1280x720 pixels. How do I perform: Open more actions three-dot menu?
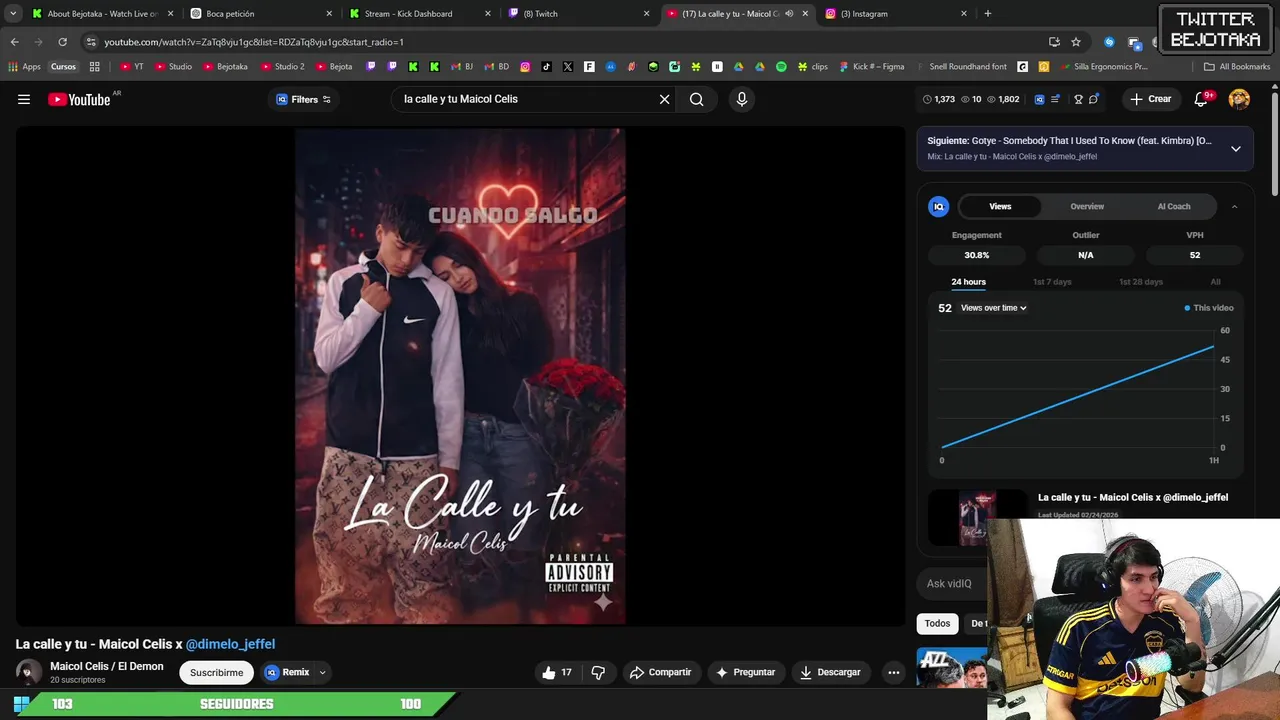[x=894, y=672]
